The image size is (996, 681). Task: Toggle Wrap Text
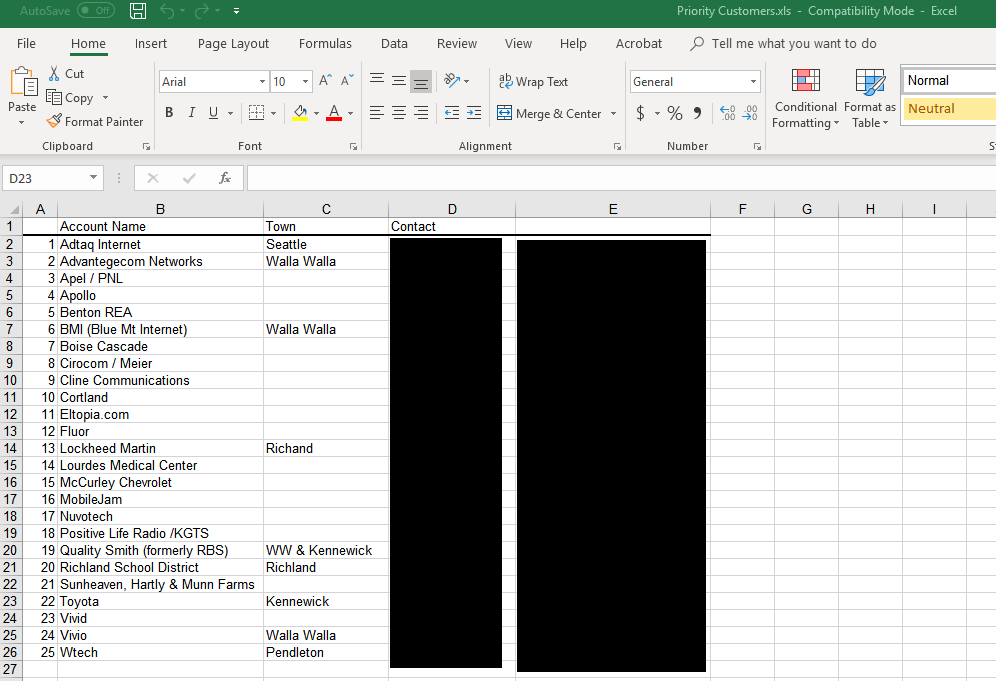533,81
